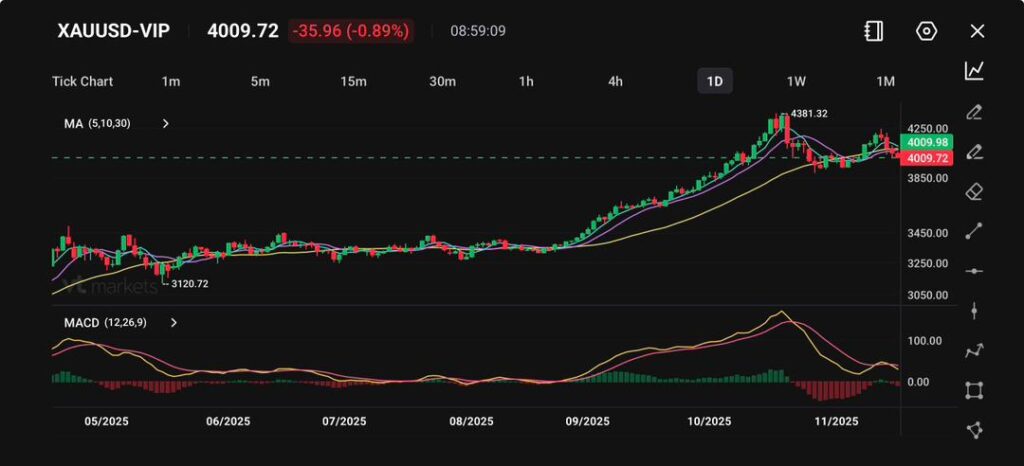The image size is (1024, 466).
Task: Select the vertical line tool
Action: [974, 311]
